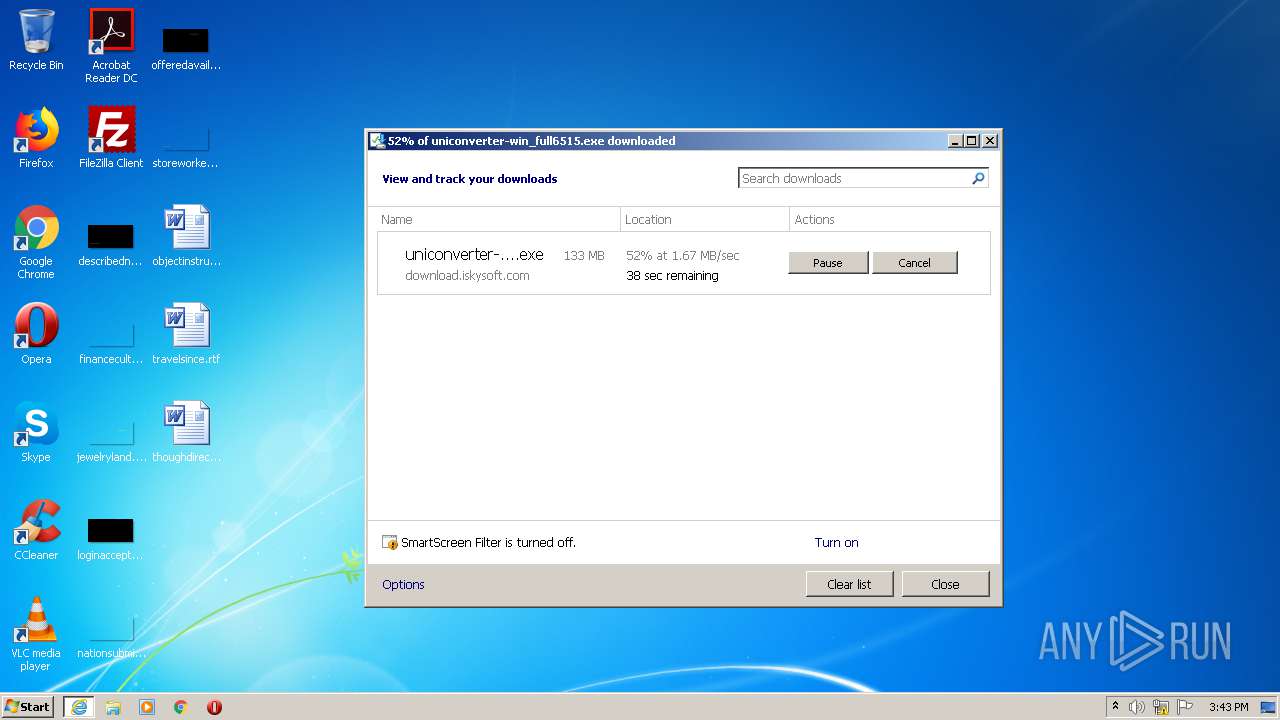Maximize the downloads window
This screenshot has width=1280, height=720.
971,141
